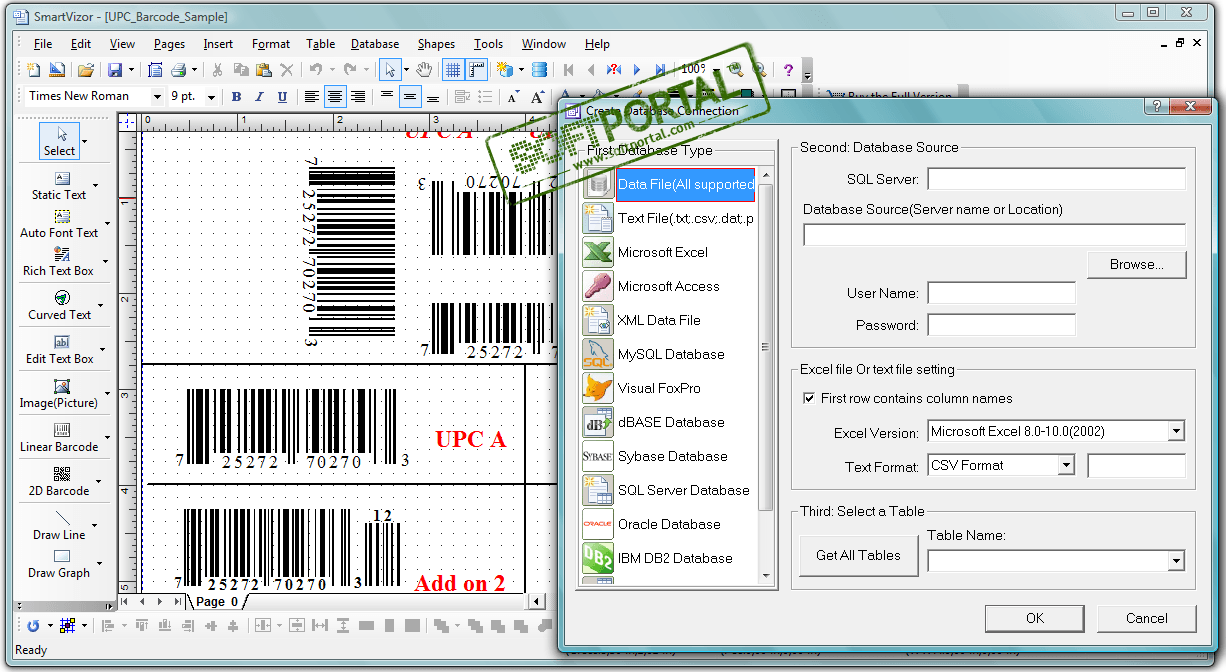Click the Browse... button
1226x672 pixels.
coord(1137,265)
